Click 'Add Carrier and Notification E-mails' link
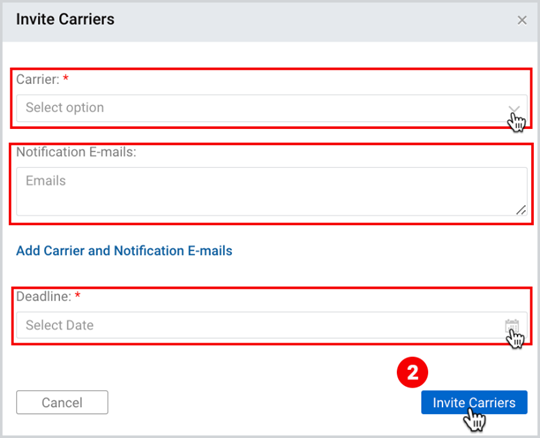Viewport: 540px width, 438px height. tap(124, 251)
